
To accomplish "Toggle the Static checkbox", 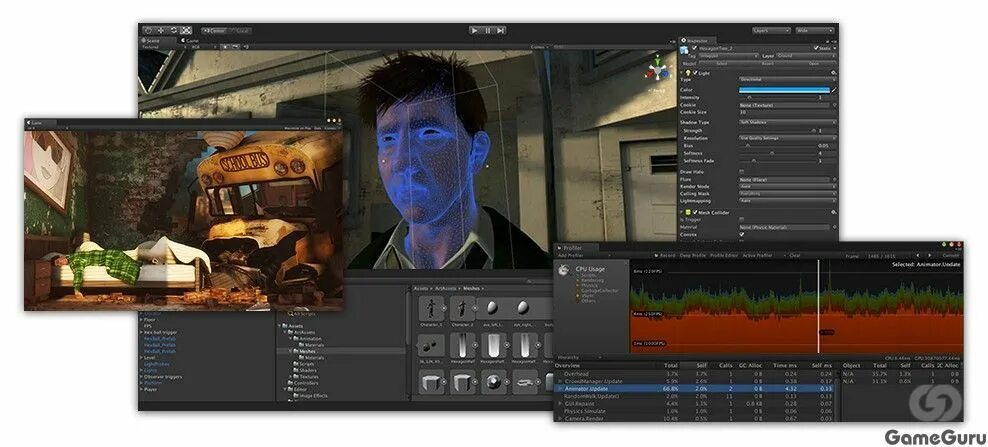I will (x=816, y=48).
